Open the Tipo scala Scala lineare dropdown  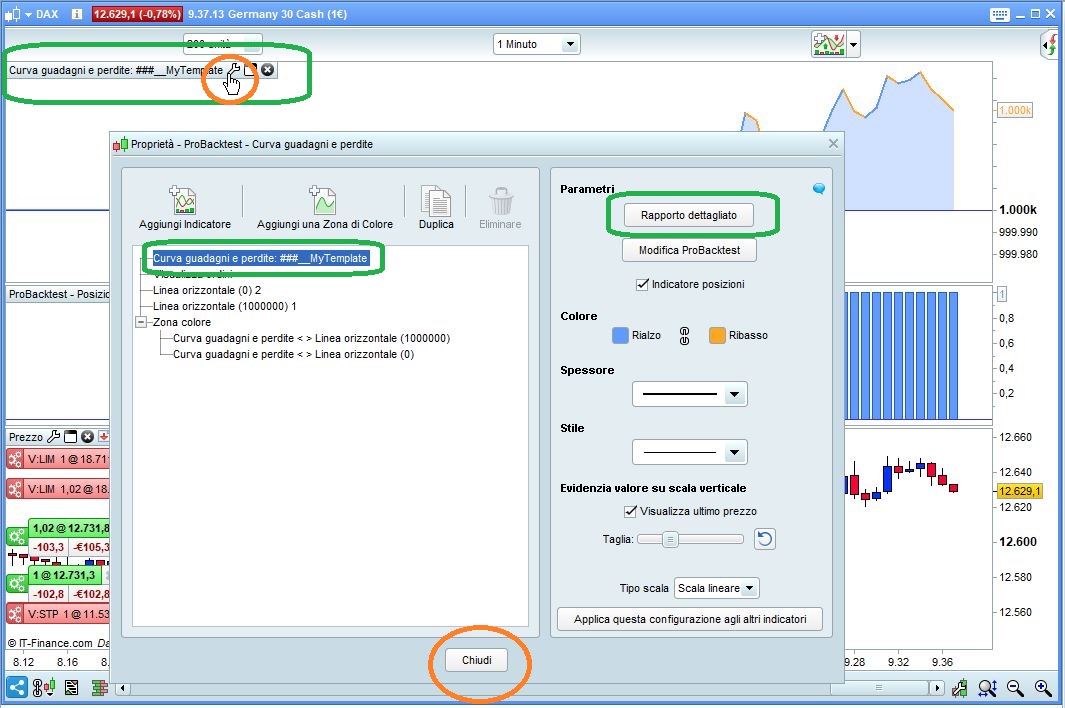coord(717,588)
